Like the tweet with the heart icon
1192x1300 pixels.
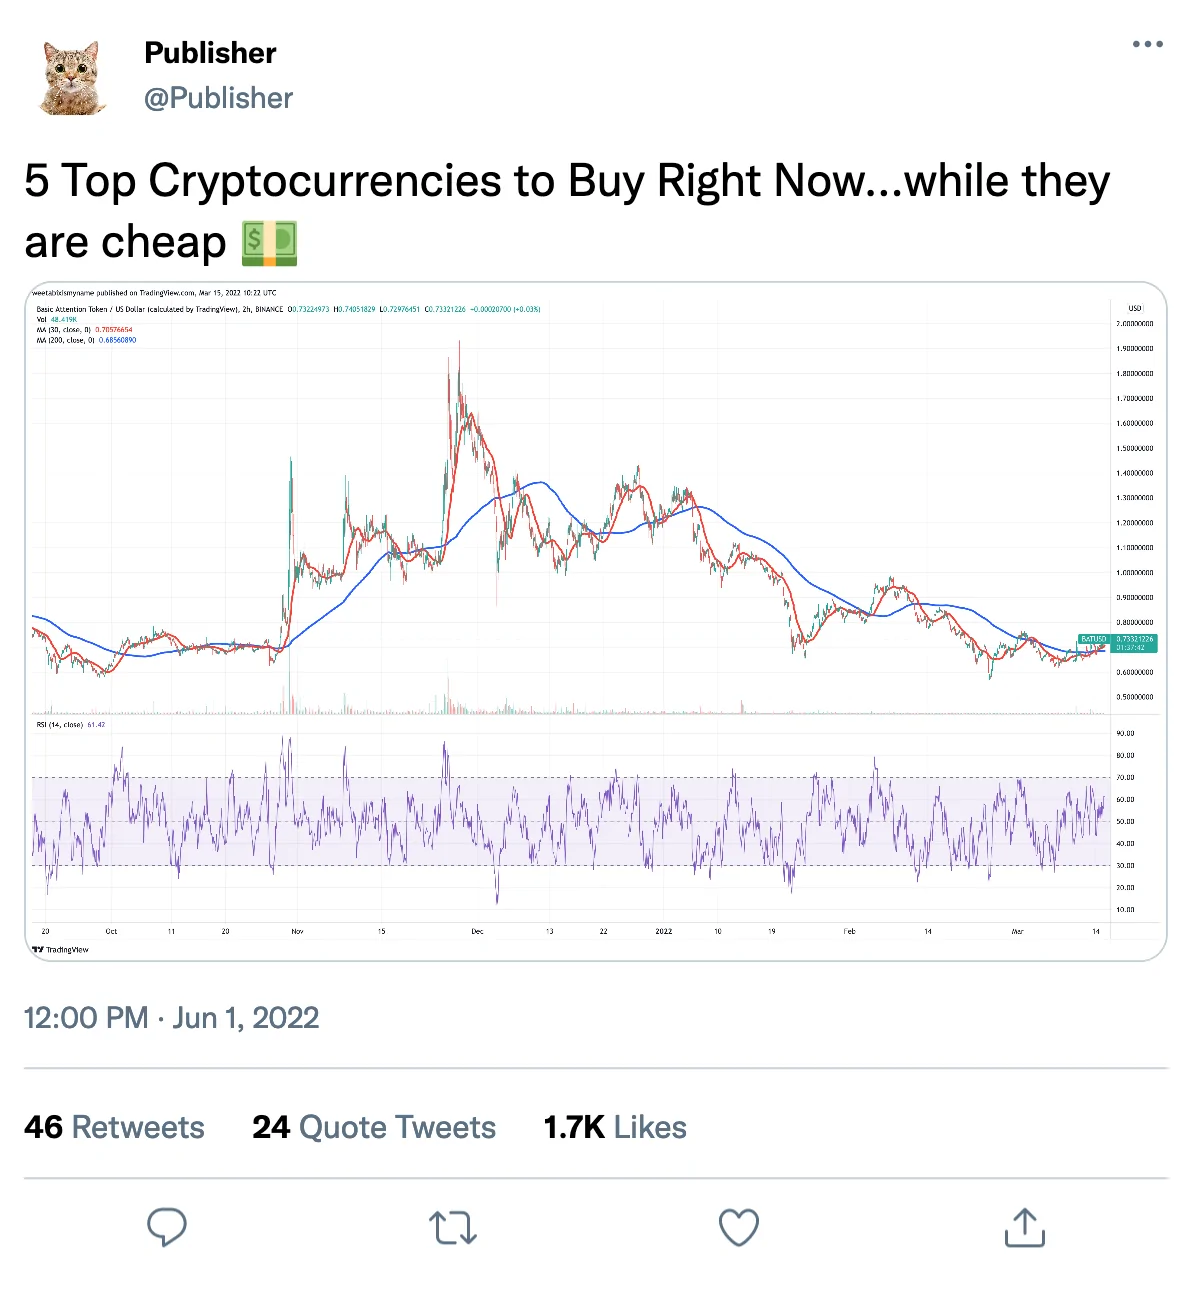point(739,1227)
